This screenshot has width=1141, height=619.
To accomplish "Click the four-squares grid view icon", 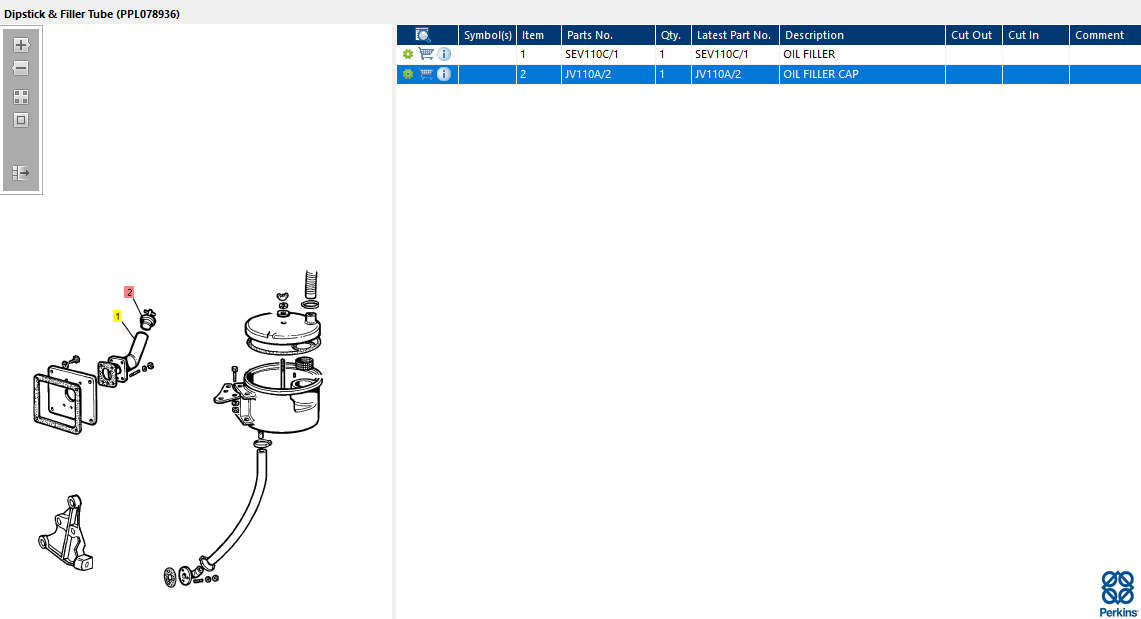I will pyautogui.click(x=21, y=97).
